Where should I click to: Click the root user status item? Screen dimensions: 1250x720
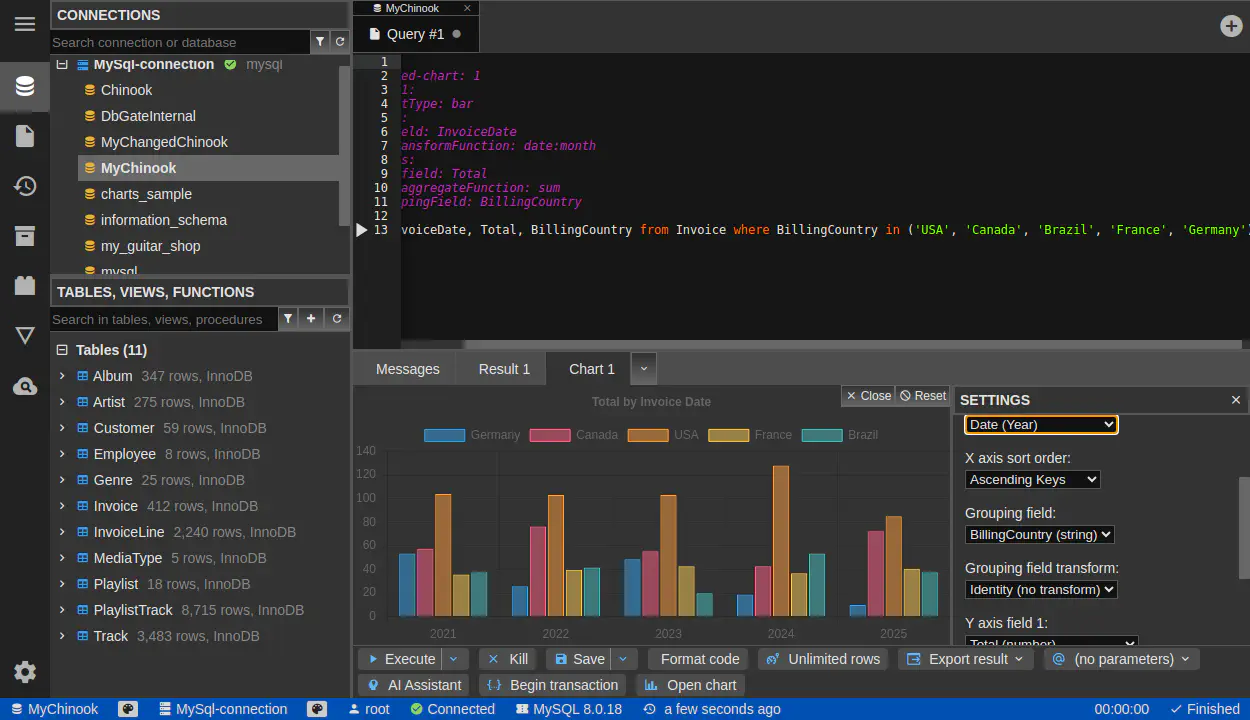(369, 709)
